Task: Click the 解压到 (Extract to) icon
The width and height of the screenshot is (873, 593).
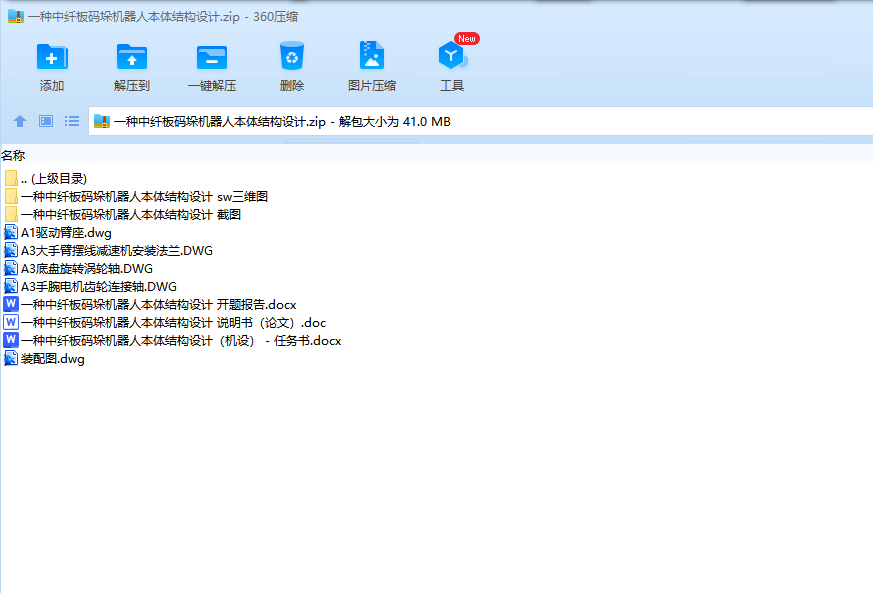Action: [x=132, y=57]
